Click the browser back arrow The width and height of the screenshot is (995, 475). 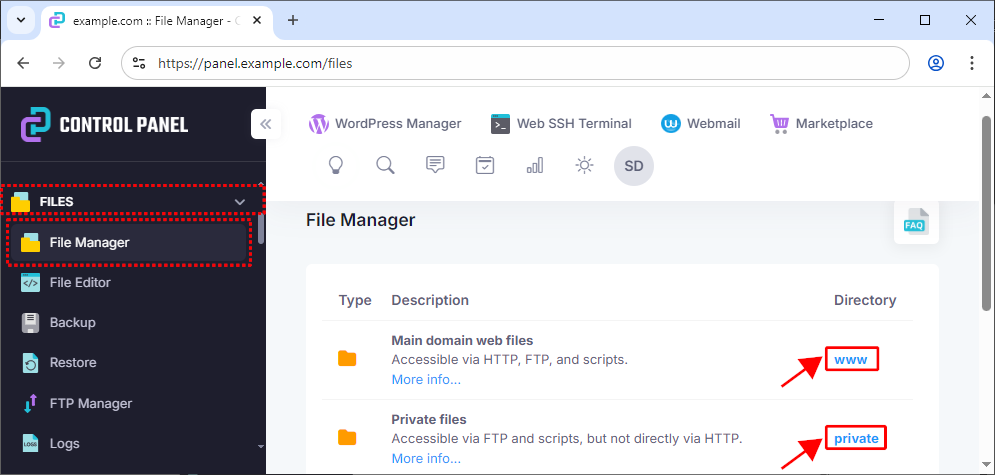click(23, 63)
